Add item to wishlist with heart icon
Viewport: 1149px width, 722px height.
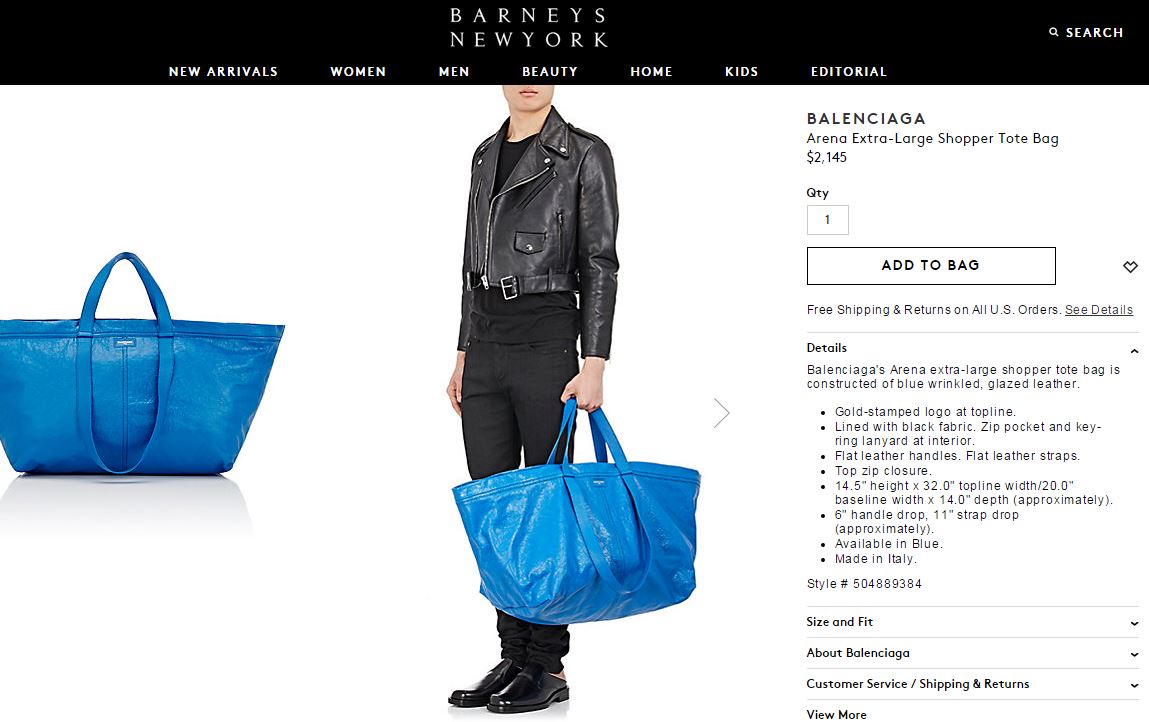tap(1130, 267)
